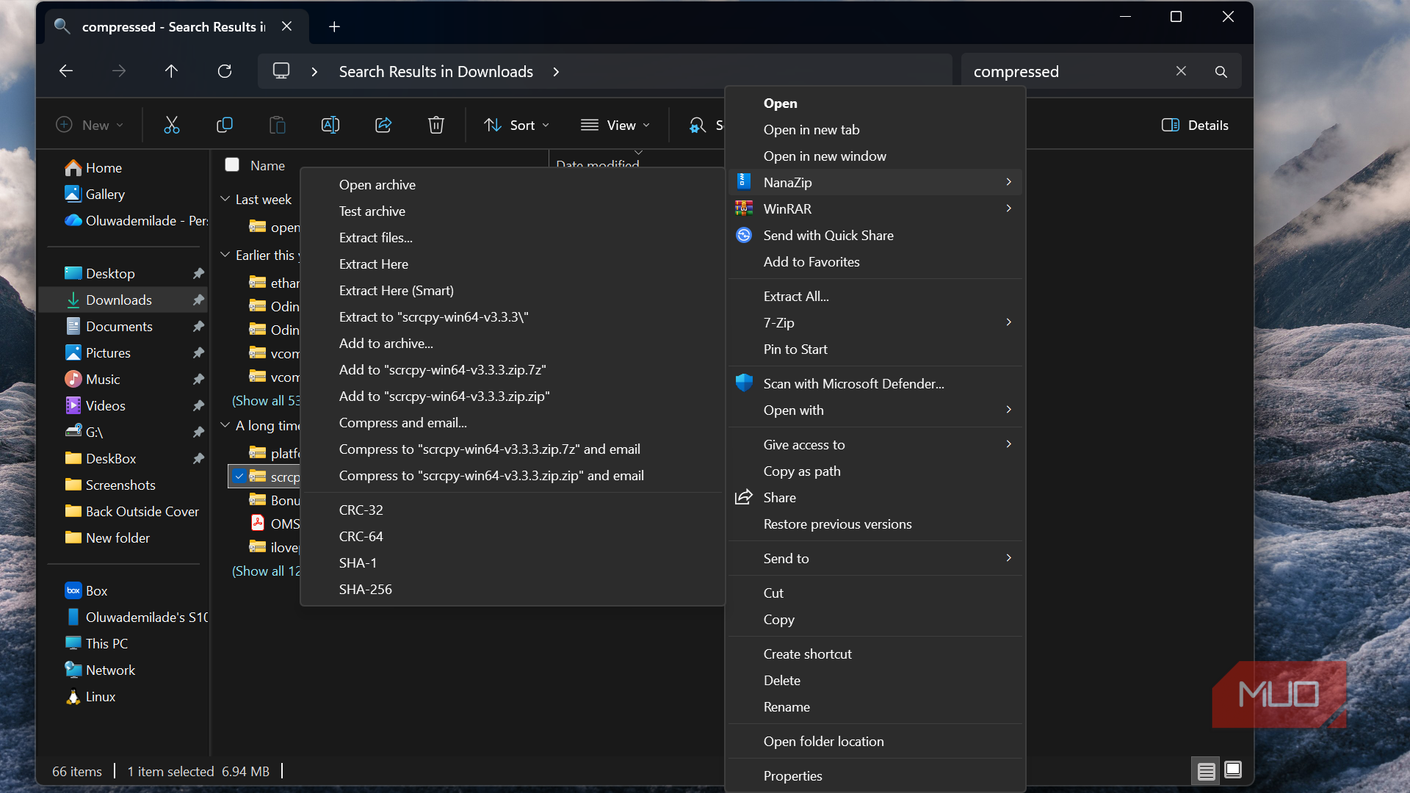Click the Share toolbar icon
The image size is (1410, 793).
[383, 125]
